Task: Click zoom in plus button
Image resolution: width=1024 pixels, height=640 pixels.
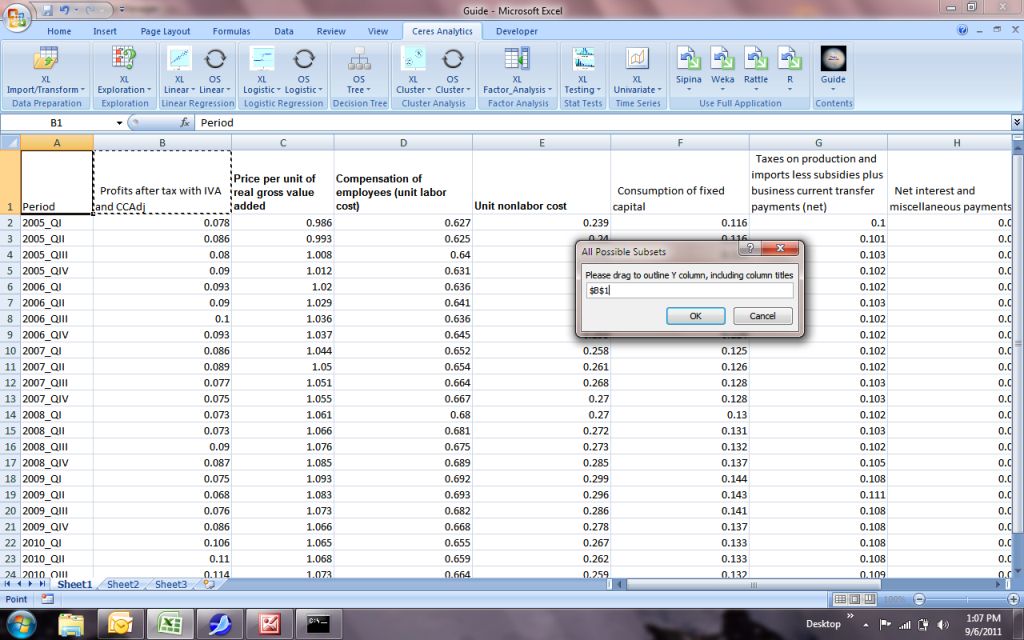Action: 1014,599
